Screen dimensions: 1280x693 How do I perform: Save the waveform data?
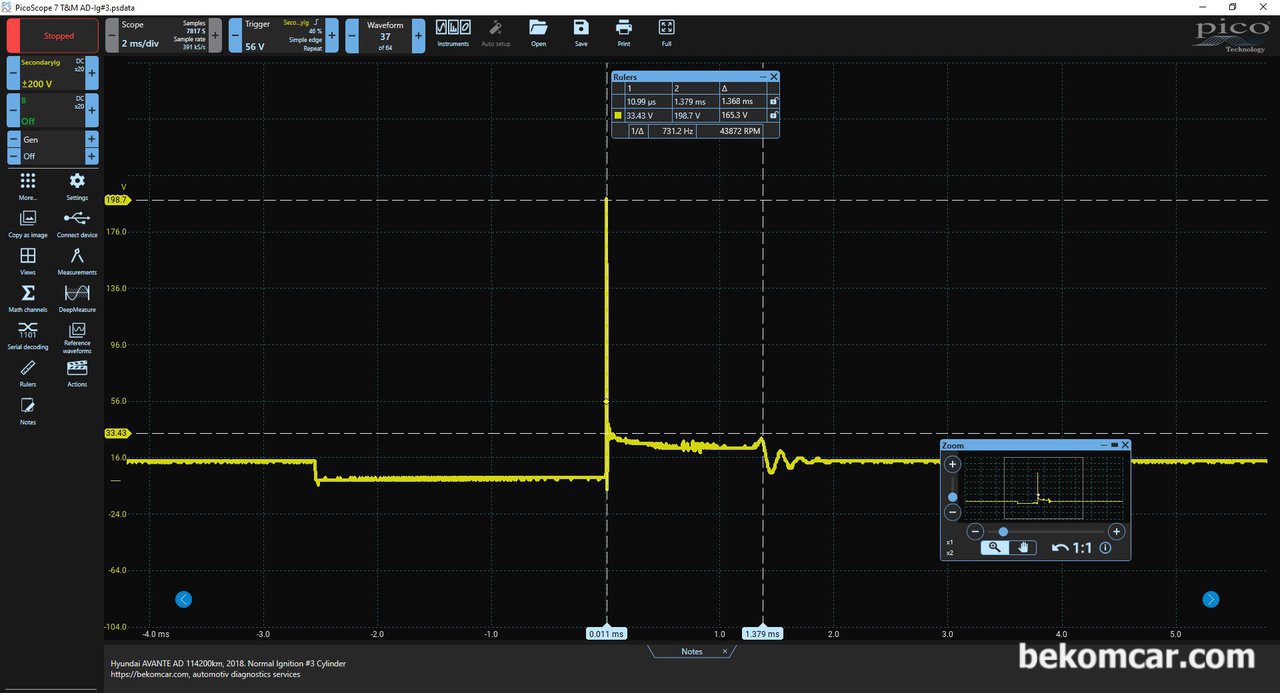(581, 33)
